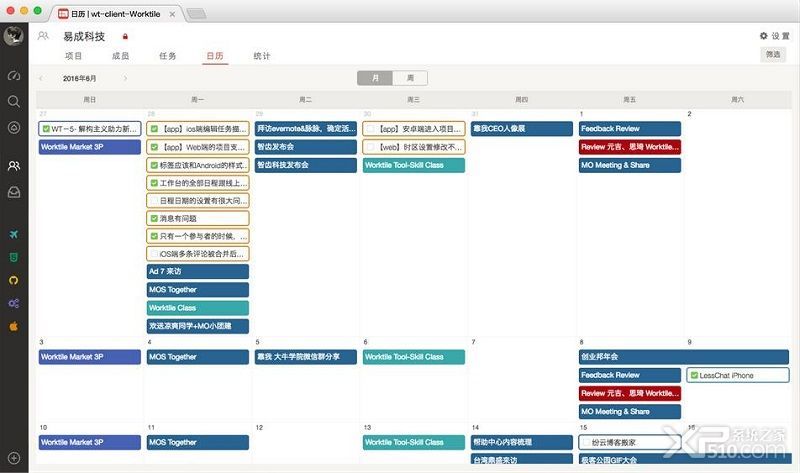Select the 日历 calendar tab
Image resolution: width=800 pixels, height=473 pixels.
[215, 56]
